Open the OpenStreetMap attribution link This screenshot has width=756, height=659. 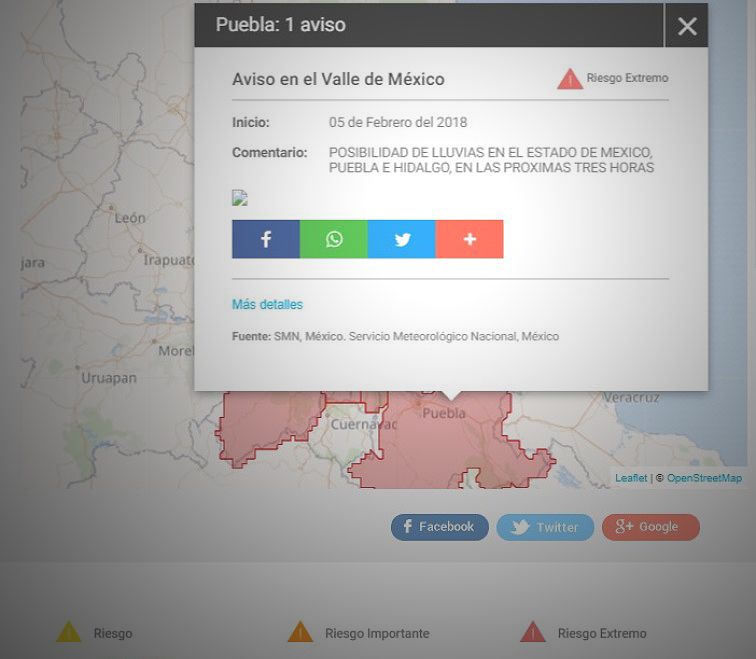pyautogui.click(x=704, y=478)
